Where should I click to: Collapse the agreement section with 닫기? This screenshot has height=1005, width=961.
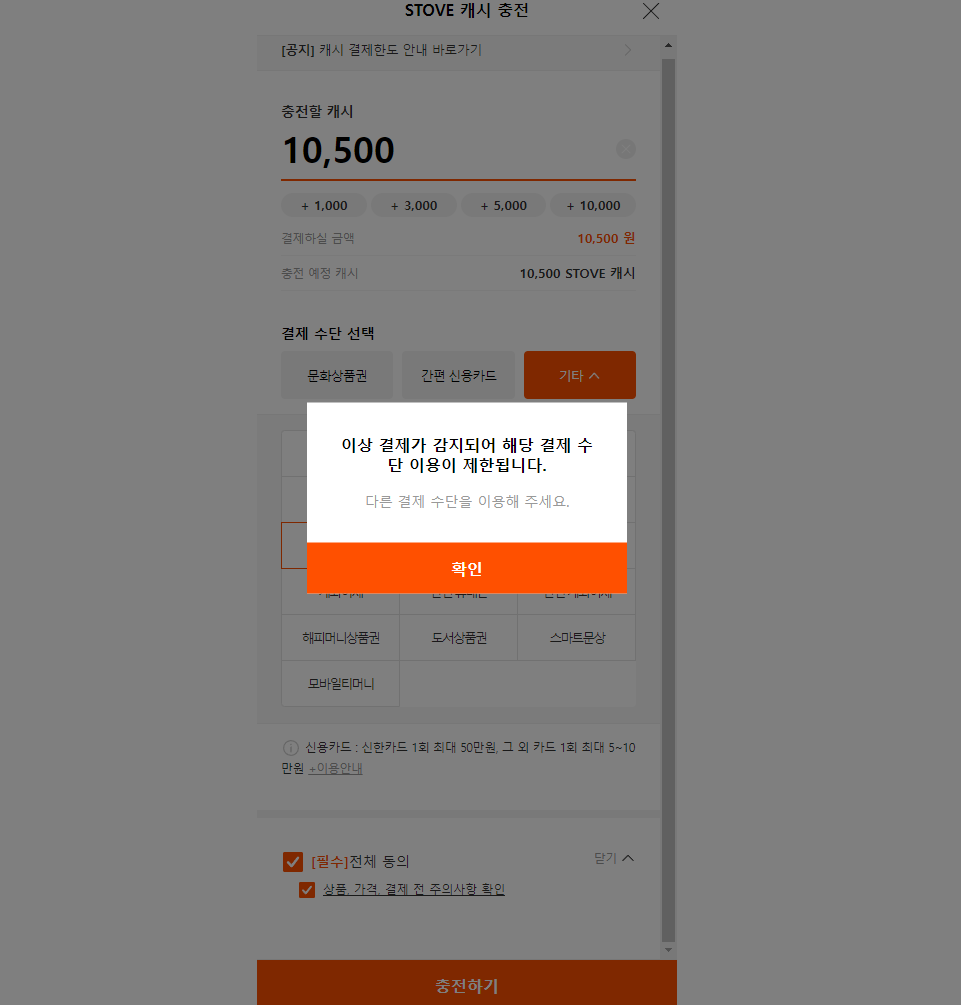point(614,858)
